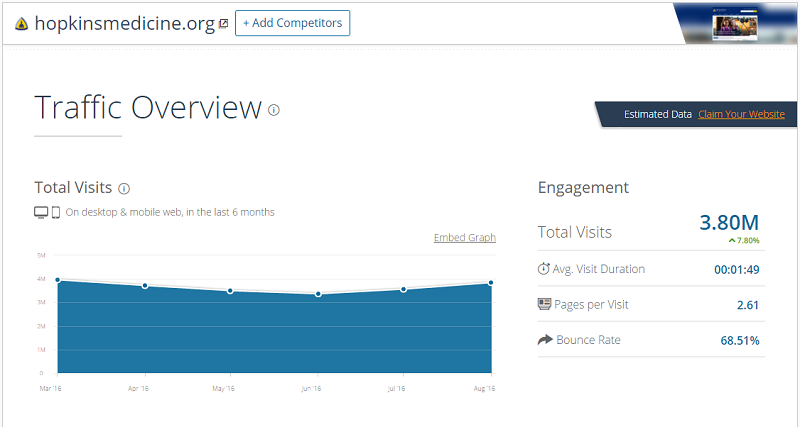This screenshot has height=427, width=800.
Task: Click the info icon next to Traffic Overview
Action: pos(274,110)
